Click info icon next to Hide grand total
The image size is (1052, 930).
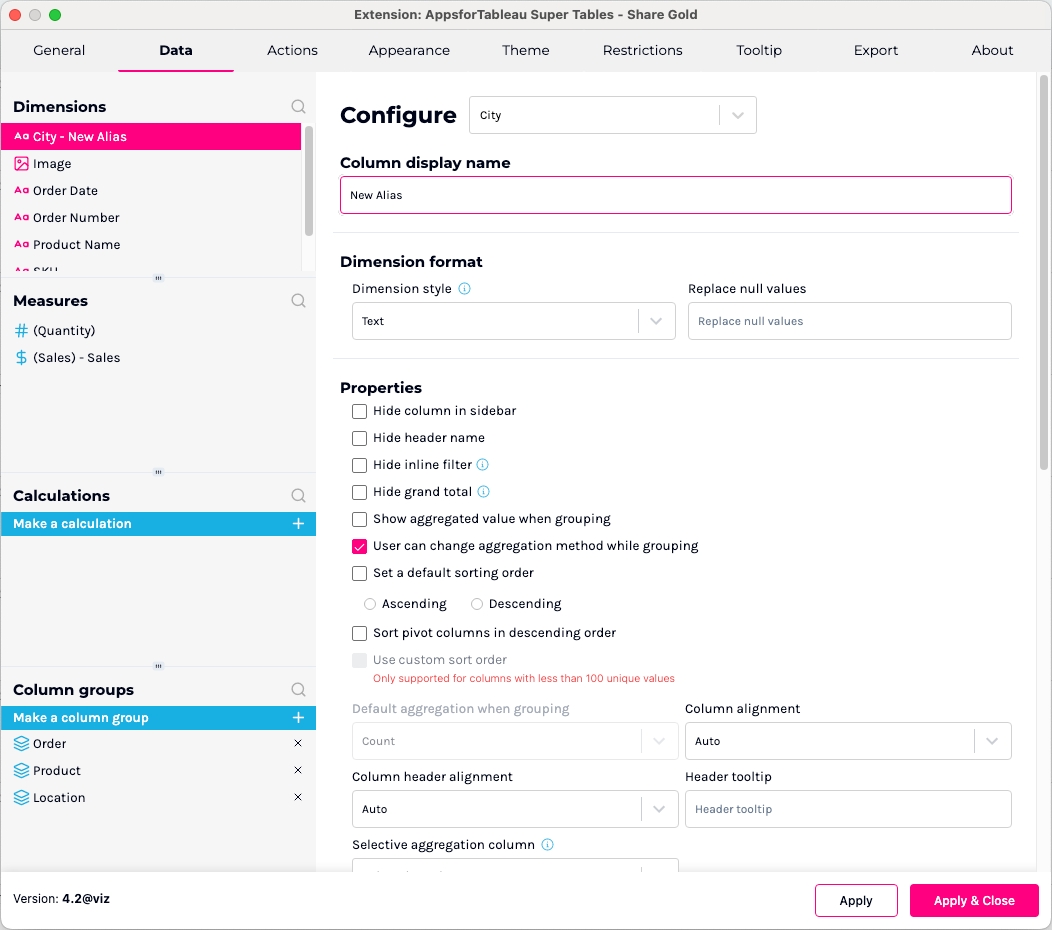coord(484,491)
